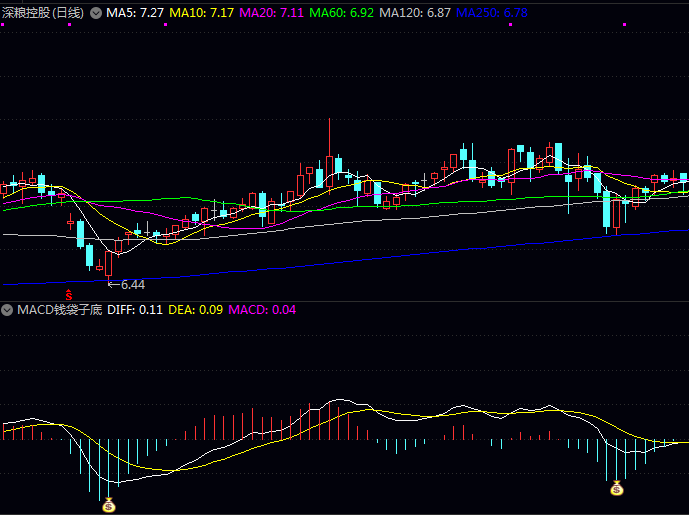
Task: Click the magenta MA20: 7.11 label
Action: (x=272, y=13)
